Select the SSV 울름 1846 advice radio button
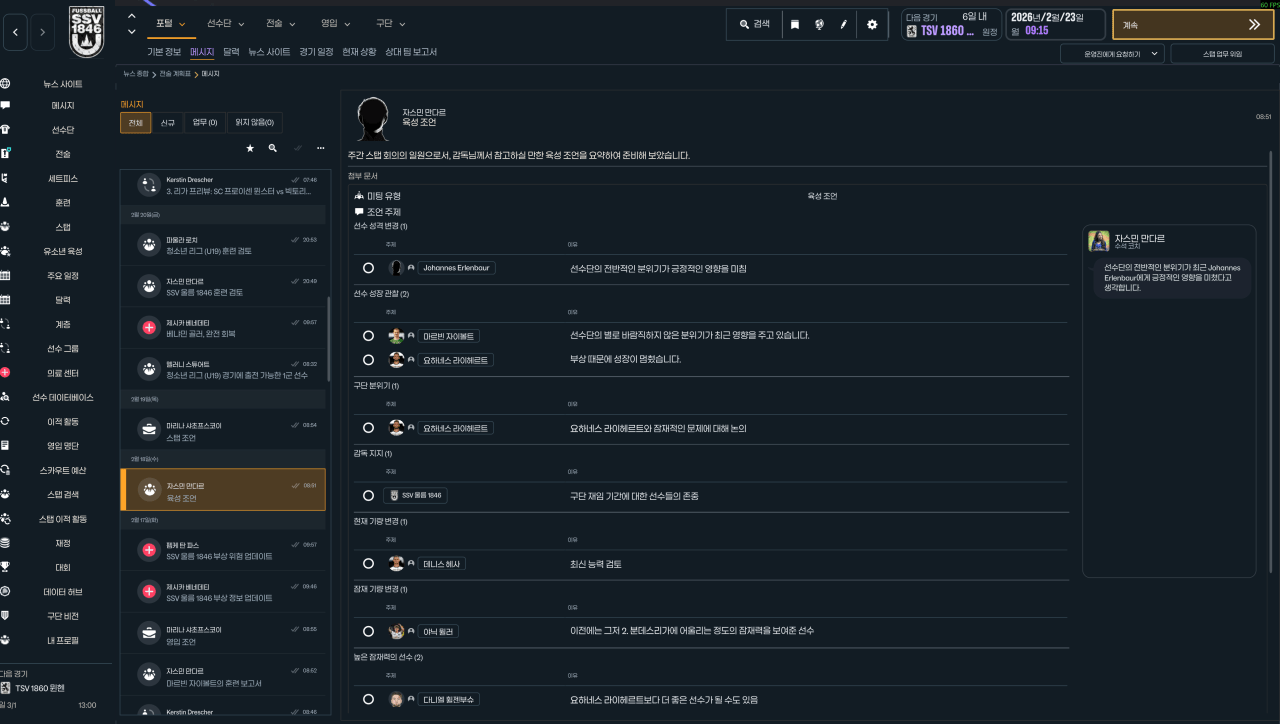1280x724 pixels. [x=369, y=496]
